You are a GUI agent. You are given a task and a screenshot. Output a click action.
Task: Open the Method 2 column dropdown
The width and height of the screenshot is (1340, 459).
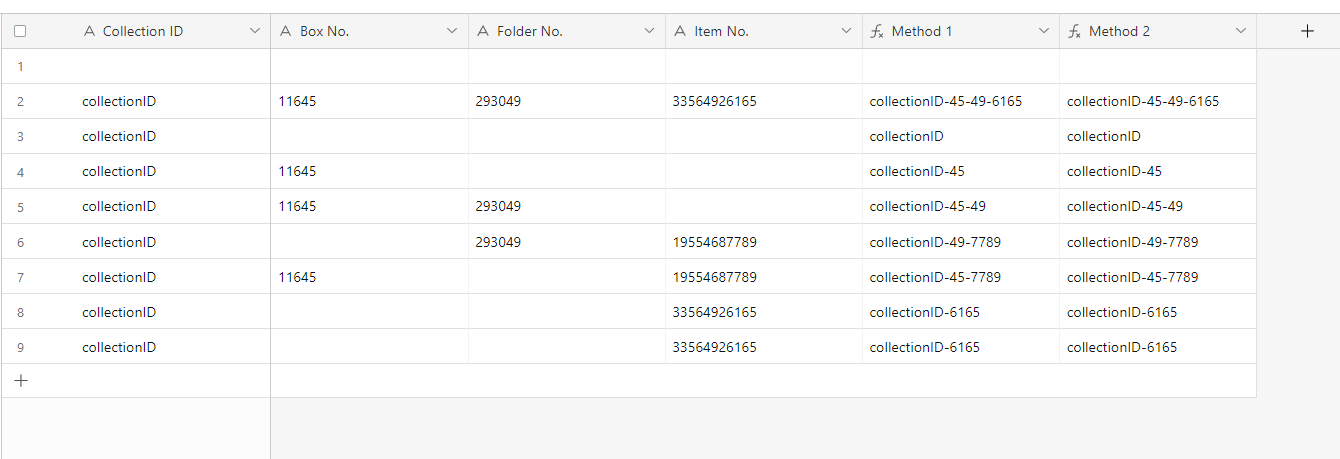(1241, 31)
